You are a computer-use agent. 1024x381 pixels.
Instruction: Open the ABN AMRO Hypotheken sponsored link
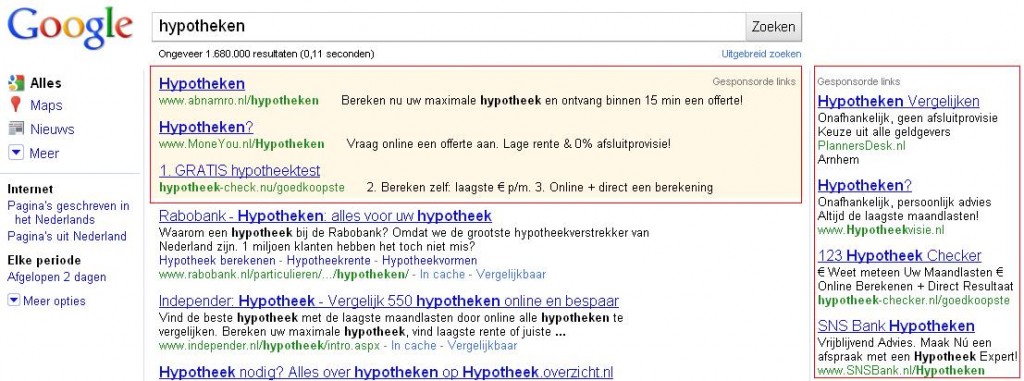[202, 84]
